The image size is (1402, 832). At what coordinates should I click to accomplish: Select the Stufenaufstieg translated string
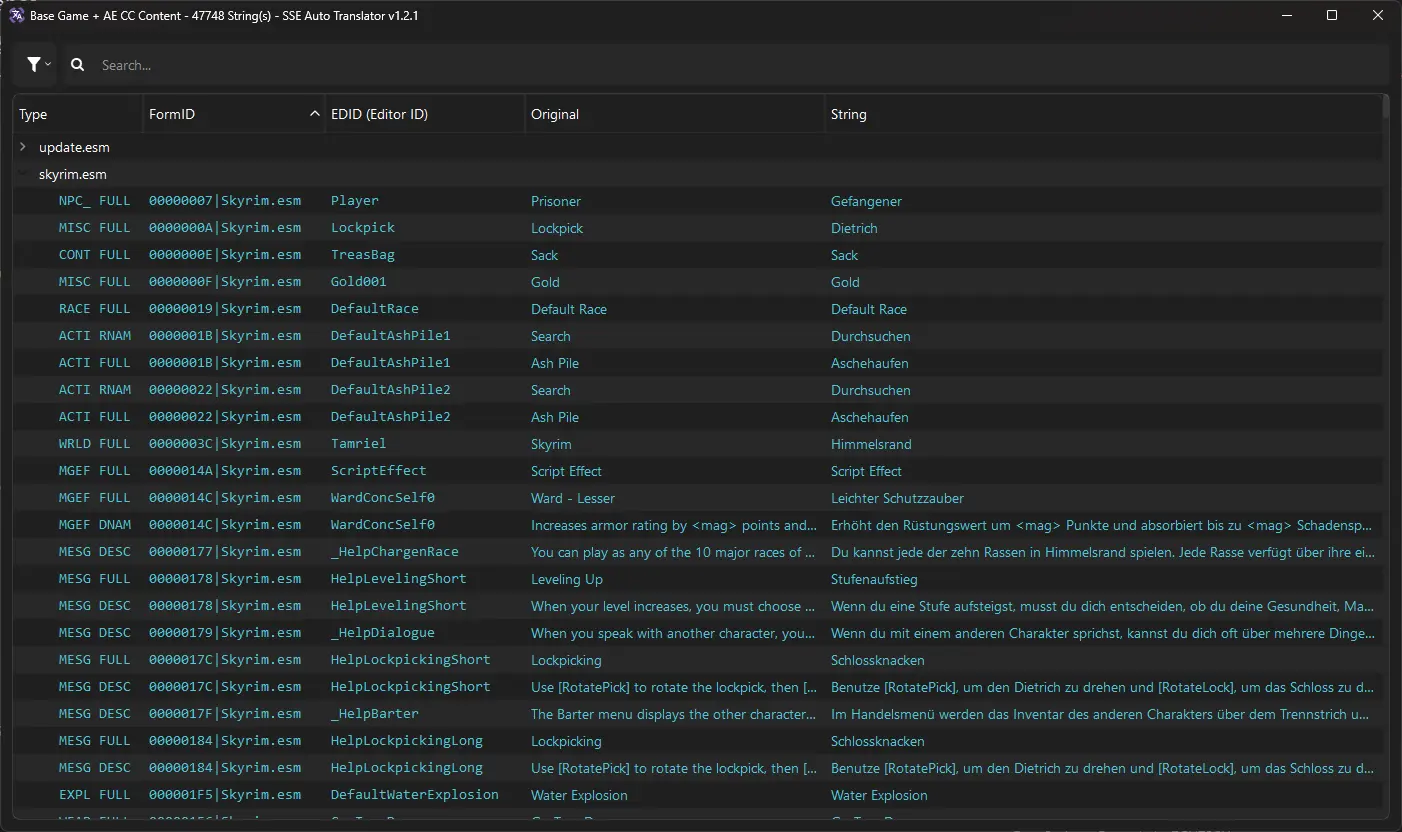874,579
